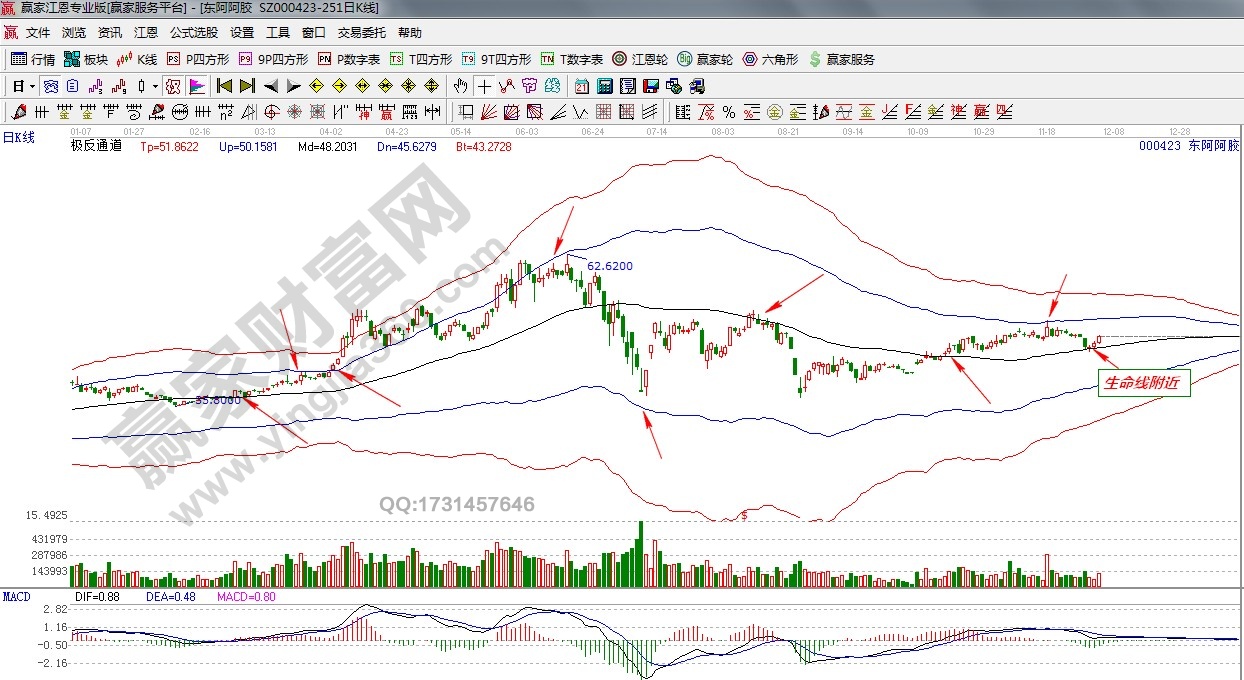This screenshot has height=680, width=1244.
Task: Click the 62.6200 price high marker
Action: pos(609,266)
